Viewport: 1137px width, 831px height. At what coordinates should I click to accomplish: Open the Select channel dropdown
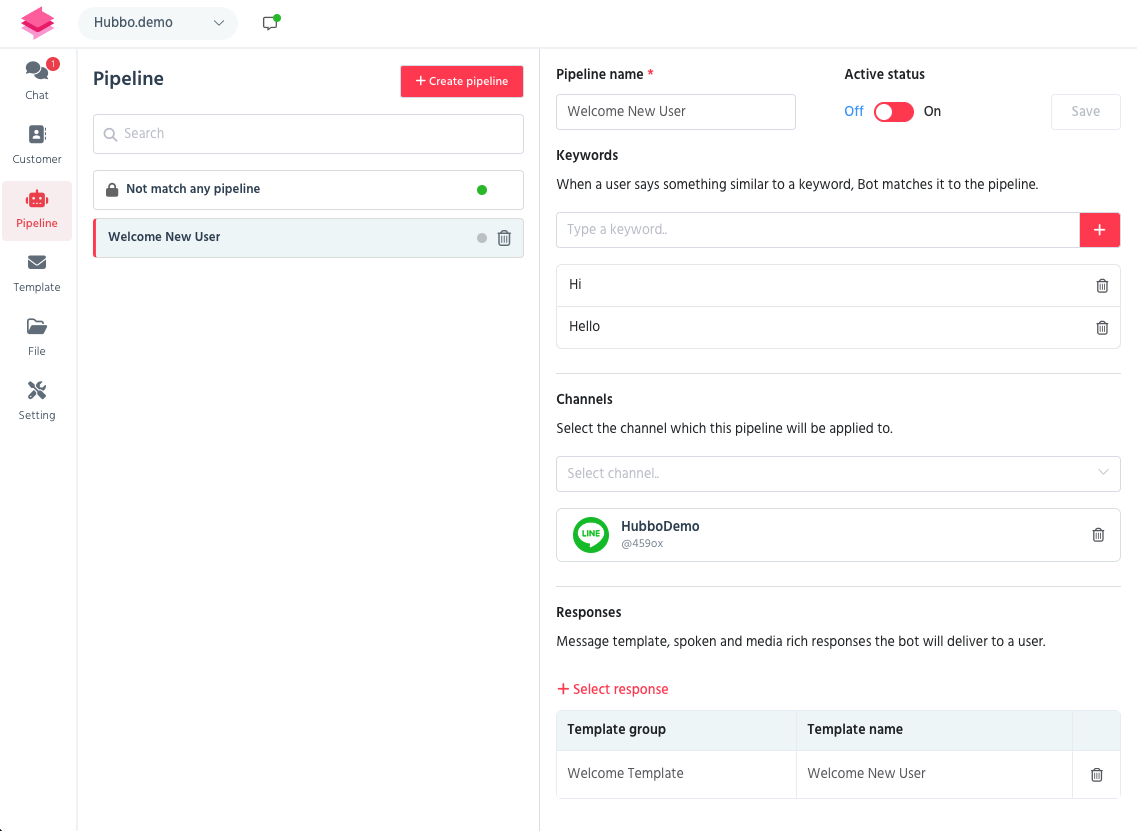click(838, 473)
